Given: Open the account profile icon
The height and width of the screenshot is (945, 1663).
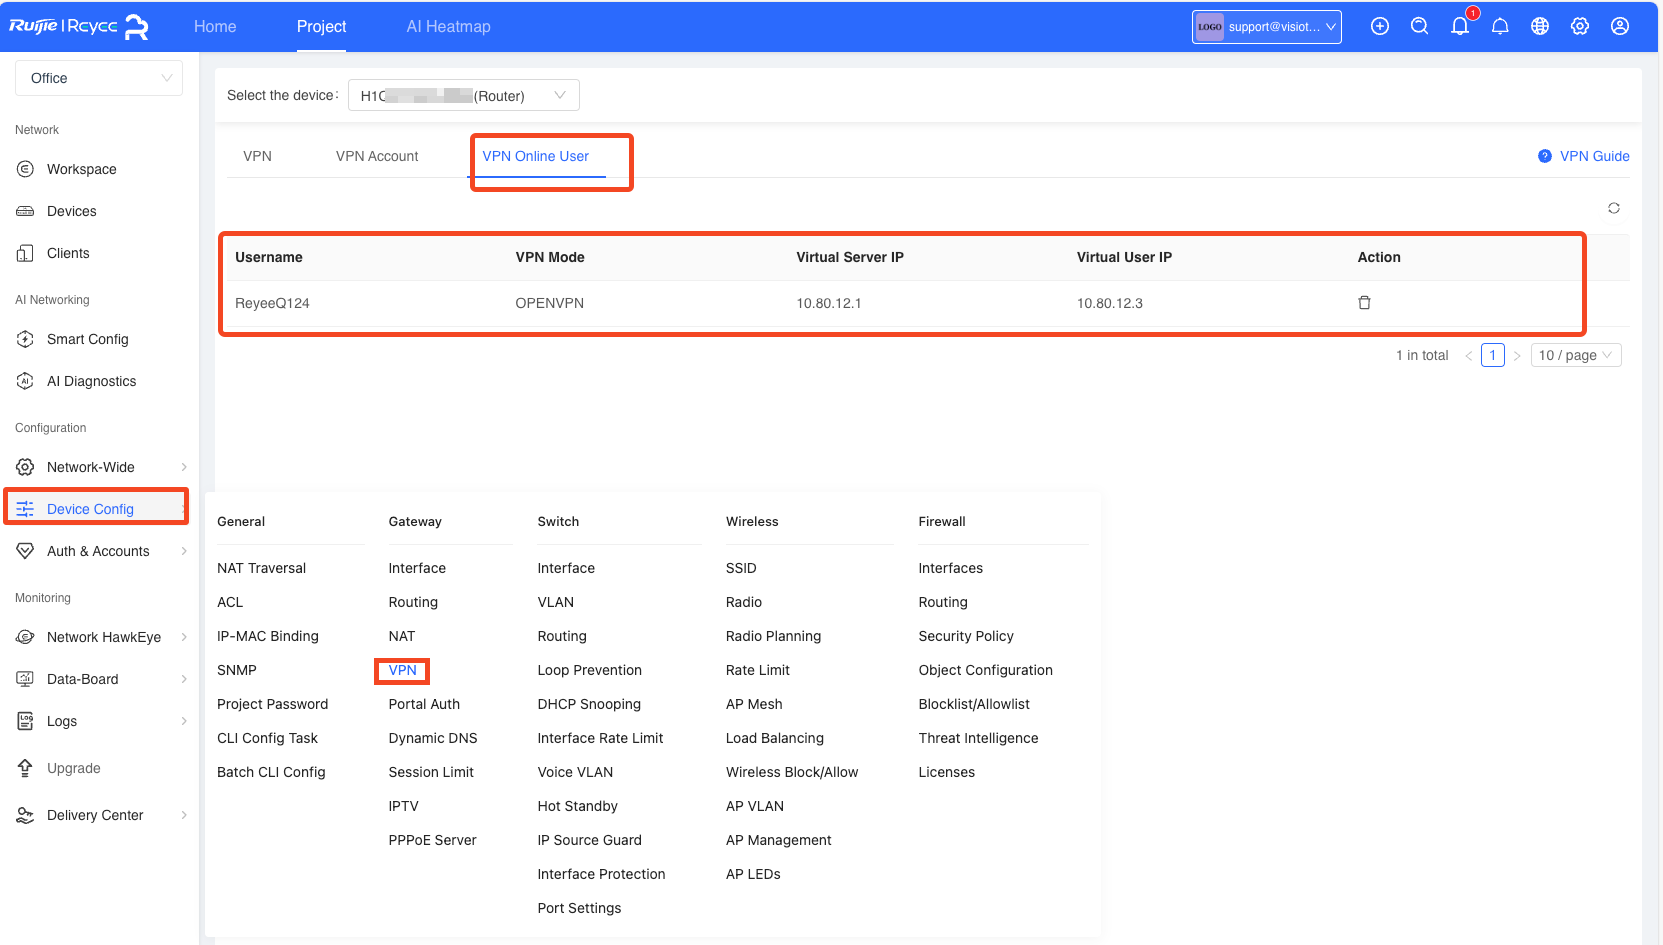Looking at the screenshot, I should (1619, 26).
